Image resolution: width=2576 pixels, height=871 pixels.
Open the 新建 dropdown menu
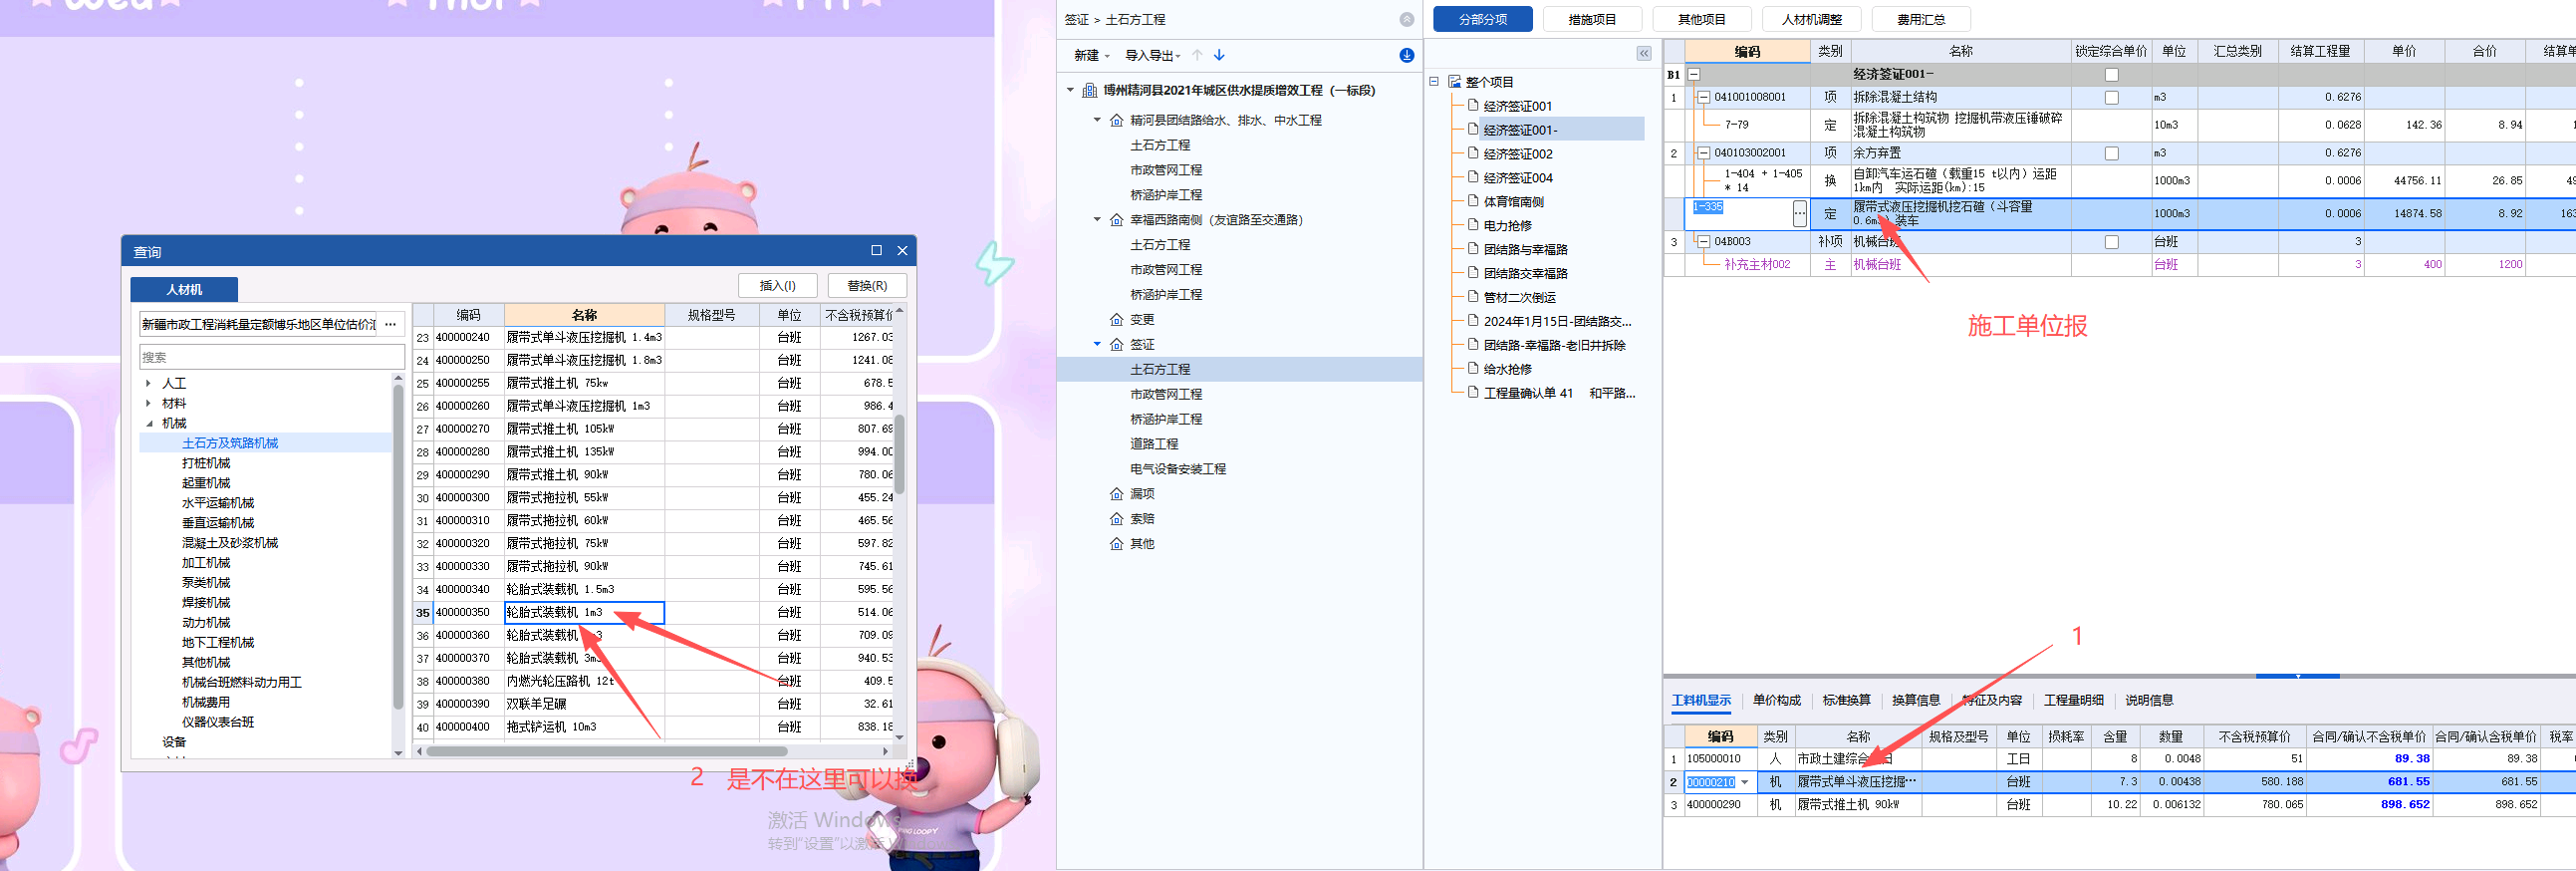tap(1092, 55)
